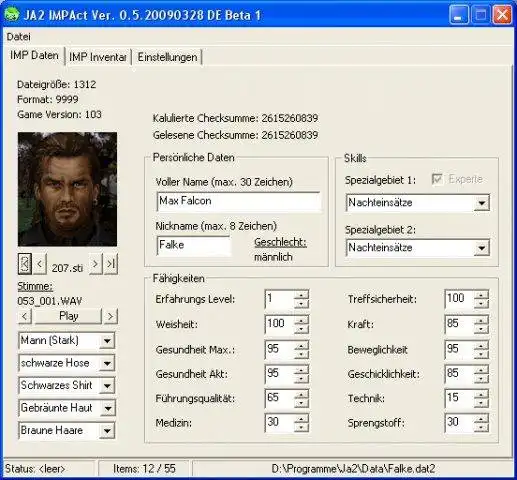Decrease Treffsicherheit value
This screenshot has width=517, height=480.
click(481, 304)
